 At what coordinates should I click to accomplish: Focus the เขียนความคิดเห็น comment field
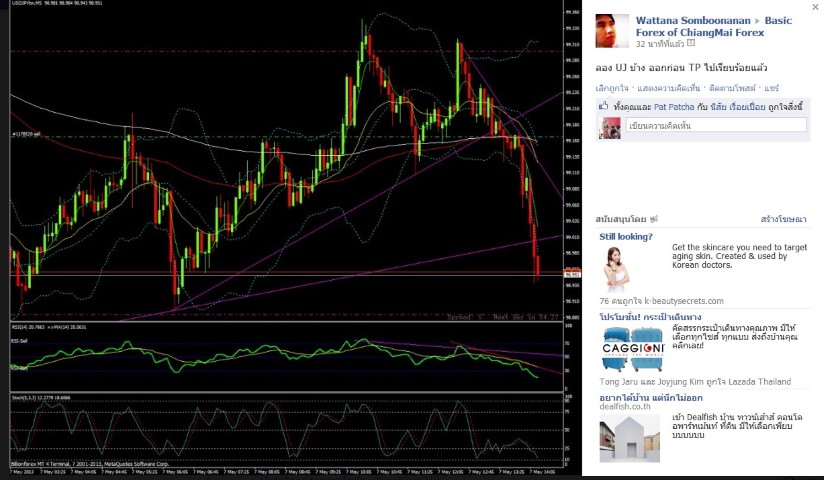716,125
